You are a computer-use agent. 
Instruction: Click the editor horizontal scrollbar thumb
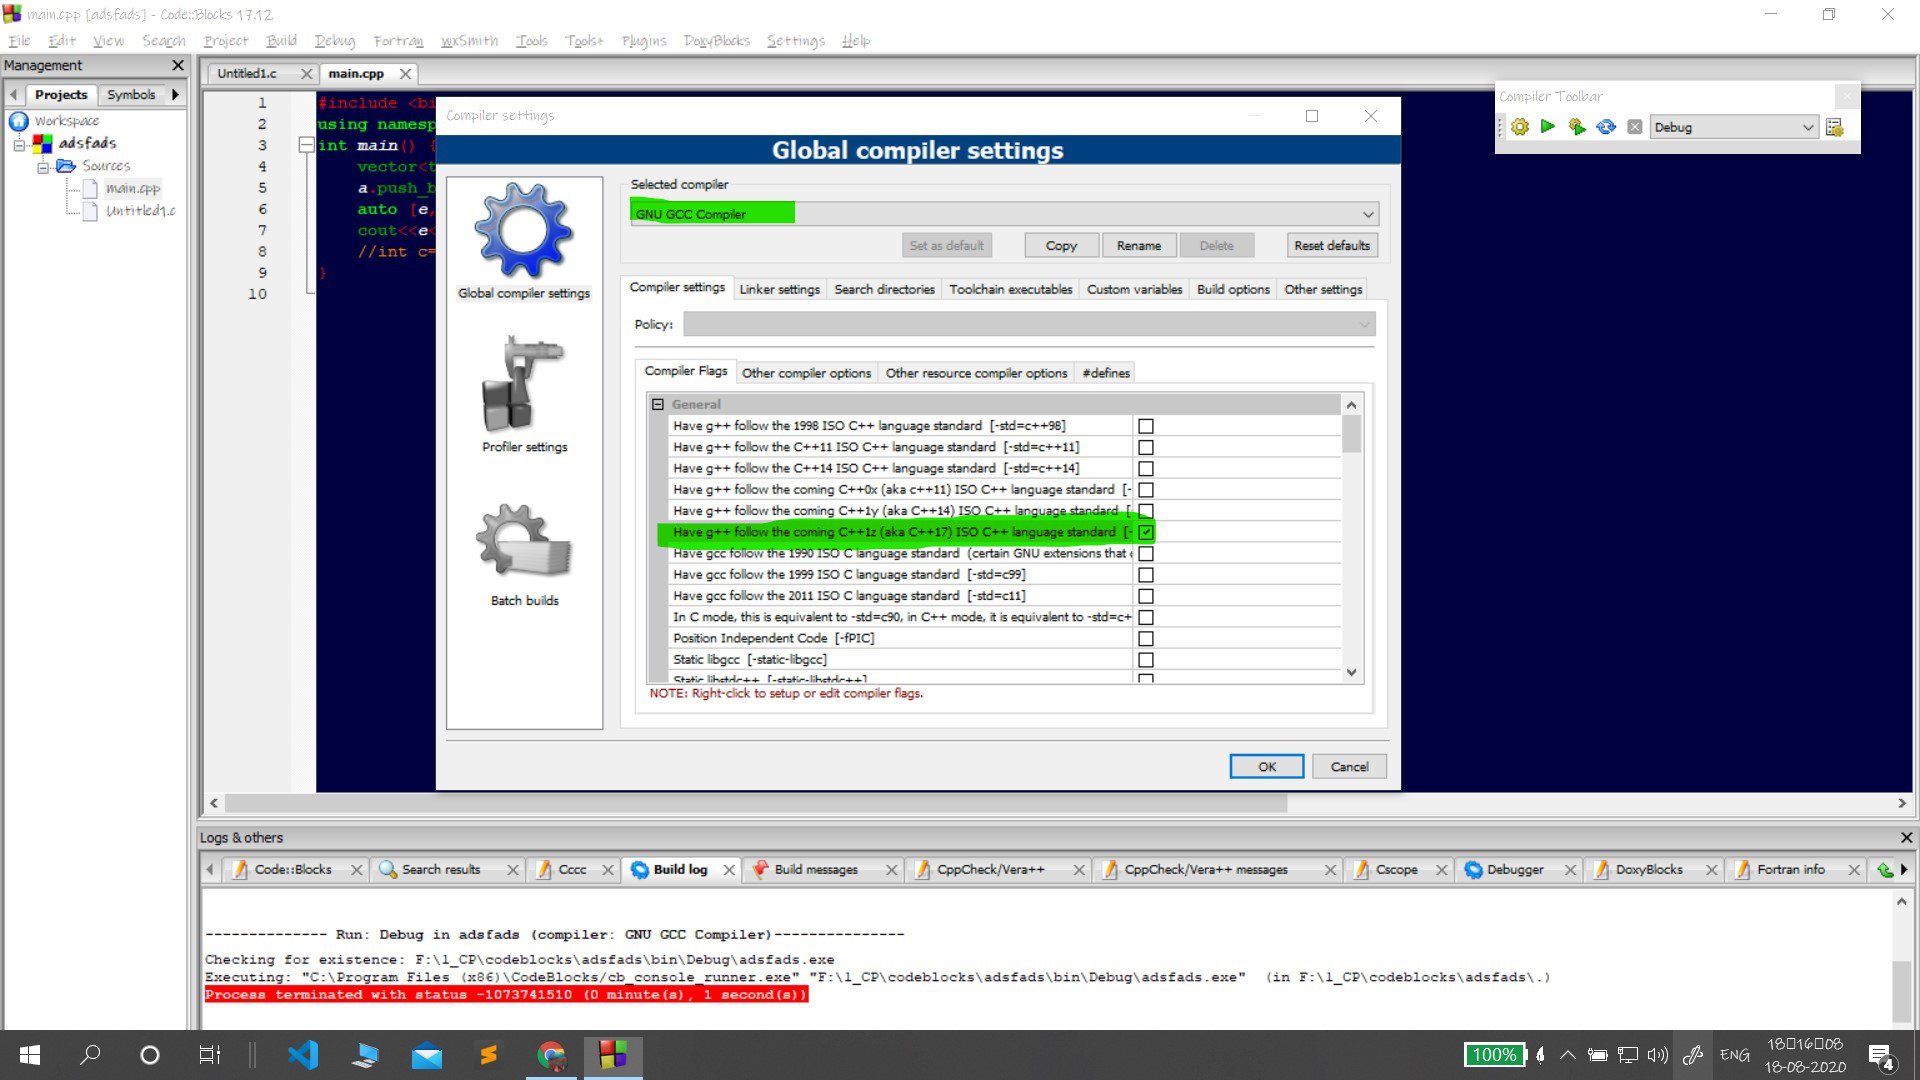tap(755, 803)
